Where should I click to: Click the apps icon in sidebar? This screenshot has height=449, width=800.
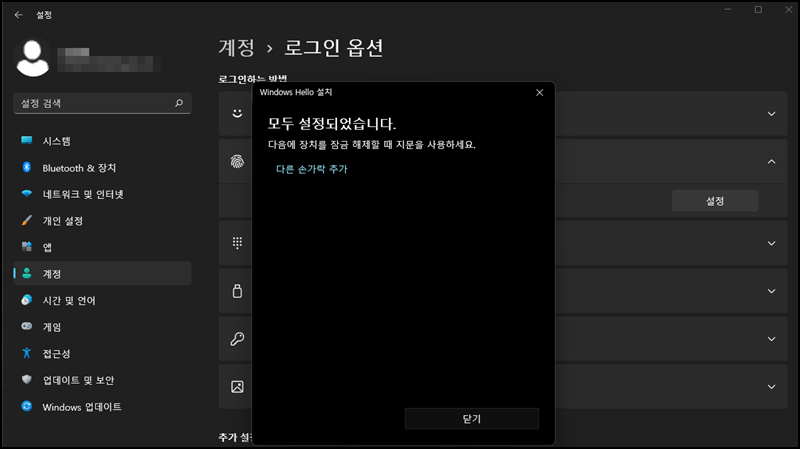point(27,247)
